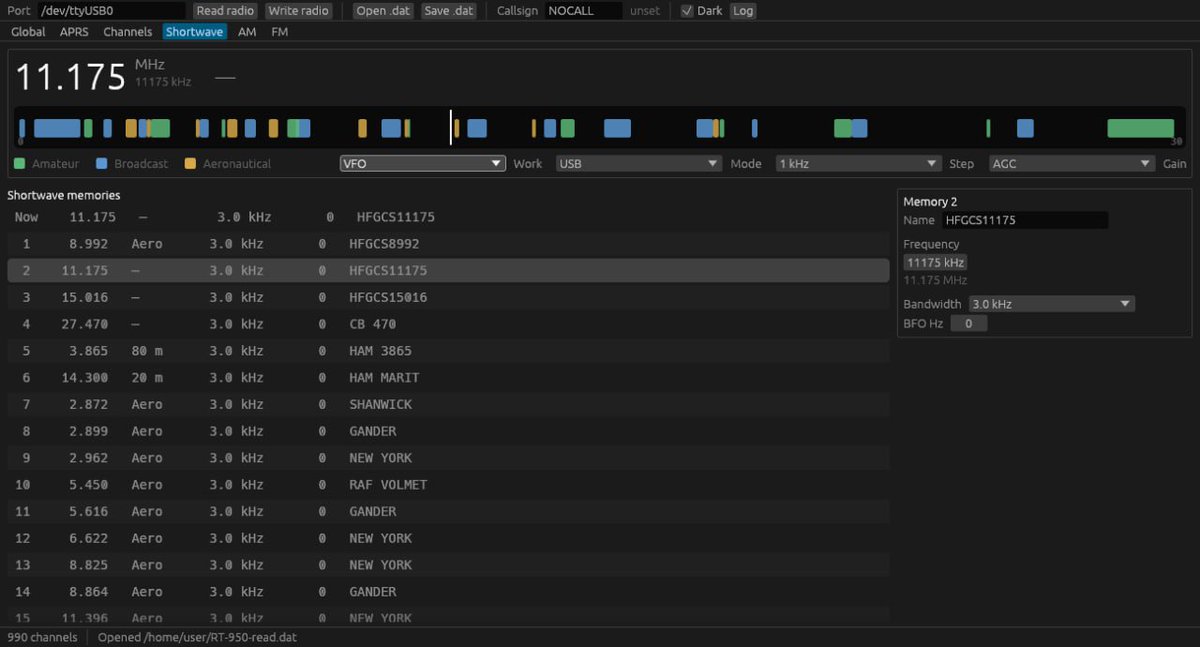
Task: Click the BFO Hz value field
Action: (x=969, y=323)
